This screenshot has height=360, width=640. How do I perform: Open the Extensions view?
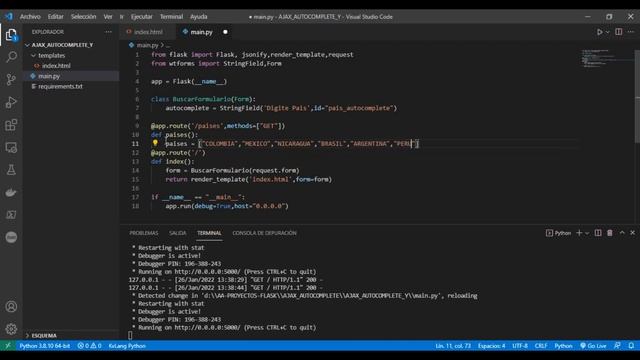point(11,125)
